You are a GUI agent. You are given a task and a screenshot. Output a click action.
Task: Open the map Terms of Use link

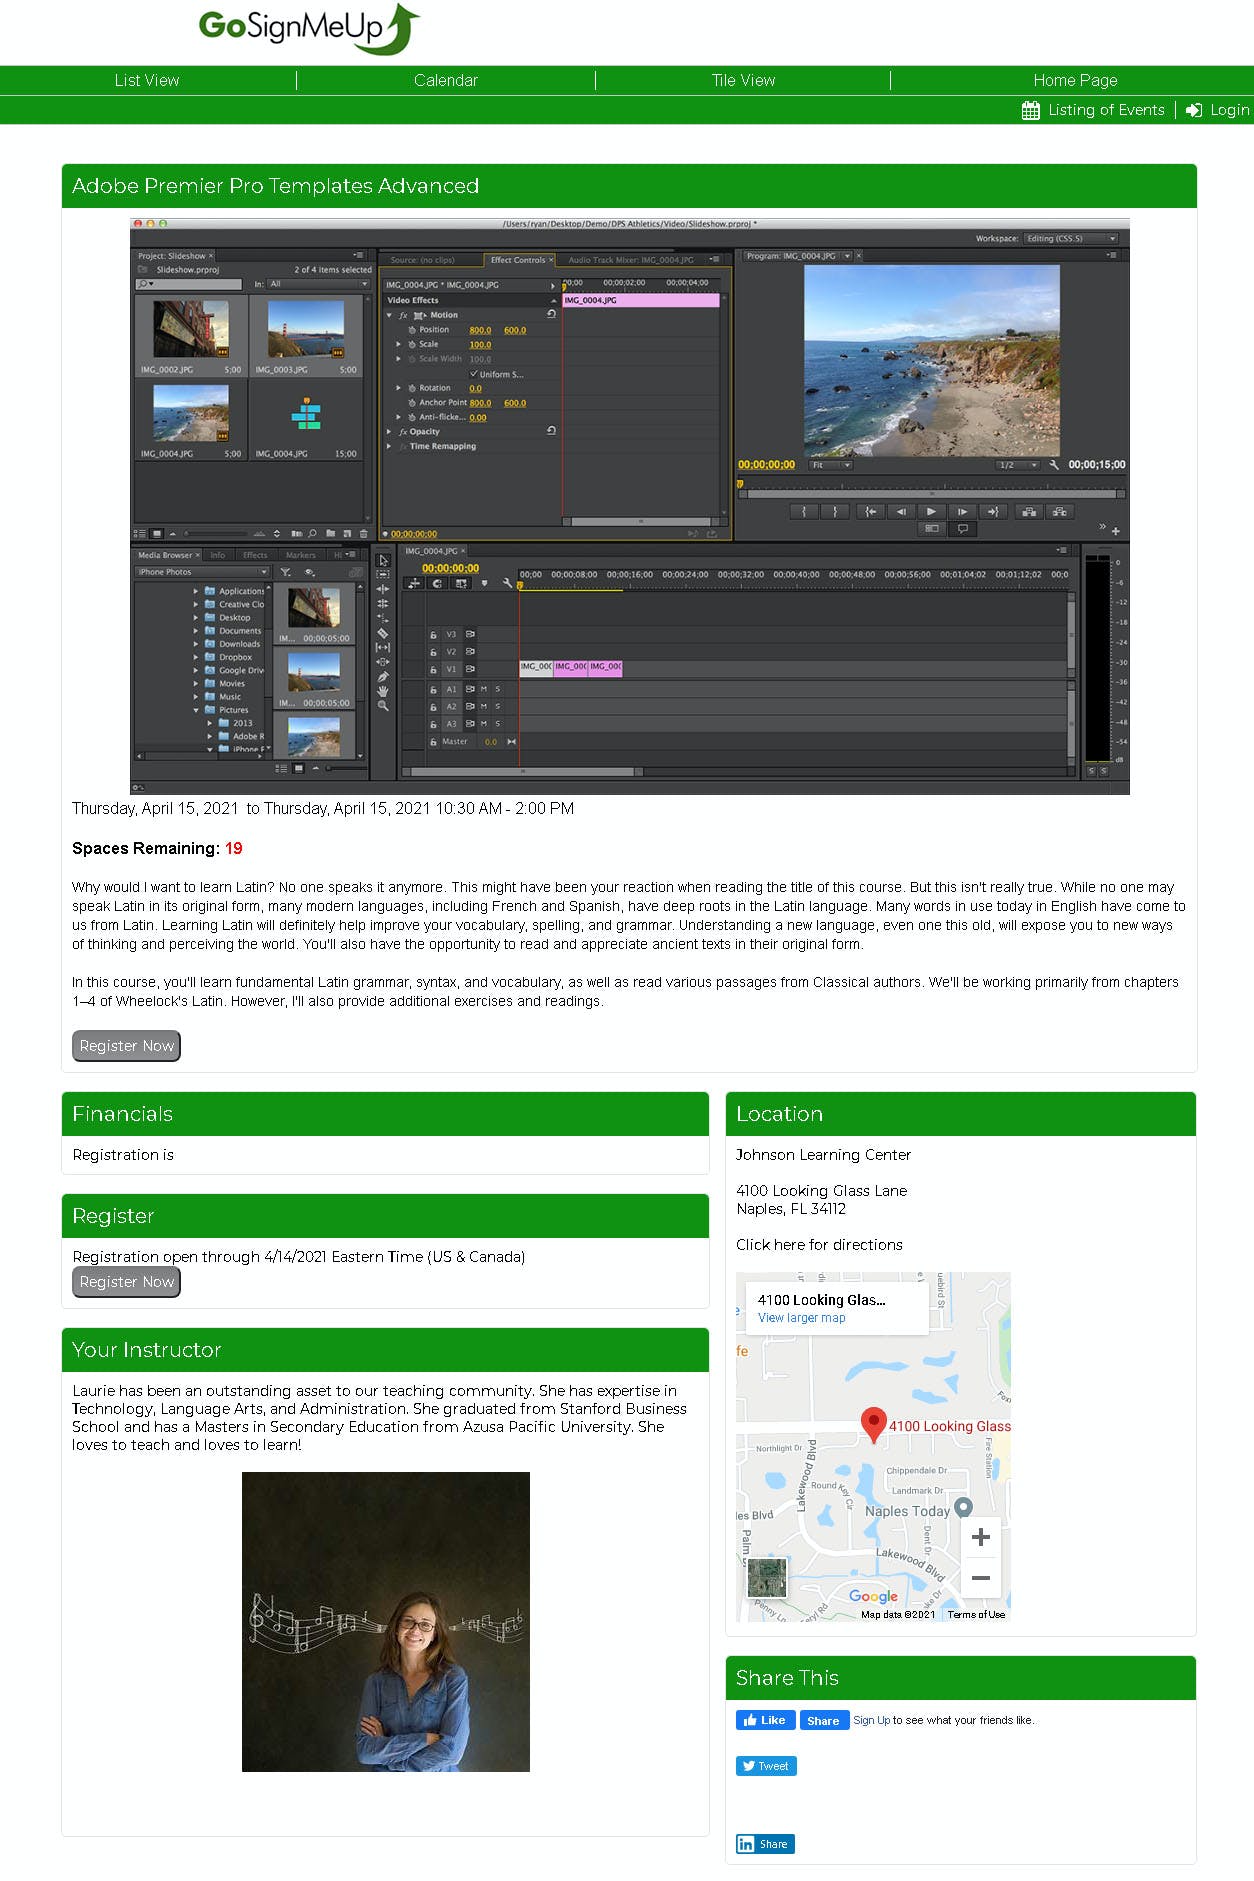(976, 1614)
